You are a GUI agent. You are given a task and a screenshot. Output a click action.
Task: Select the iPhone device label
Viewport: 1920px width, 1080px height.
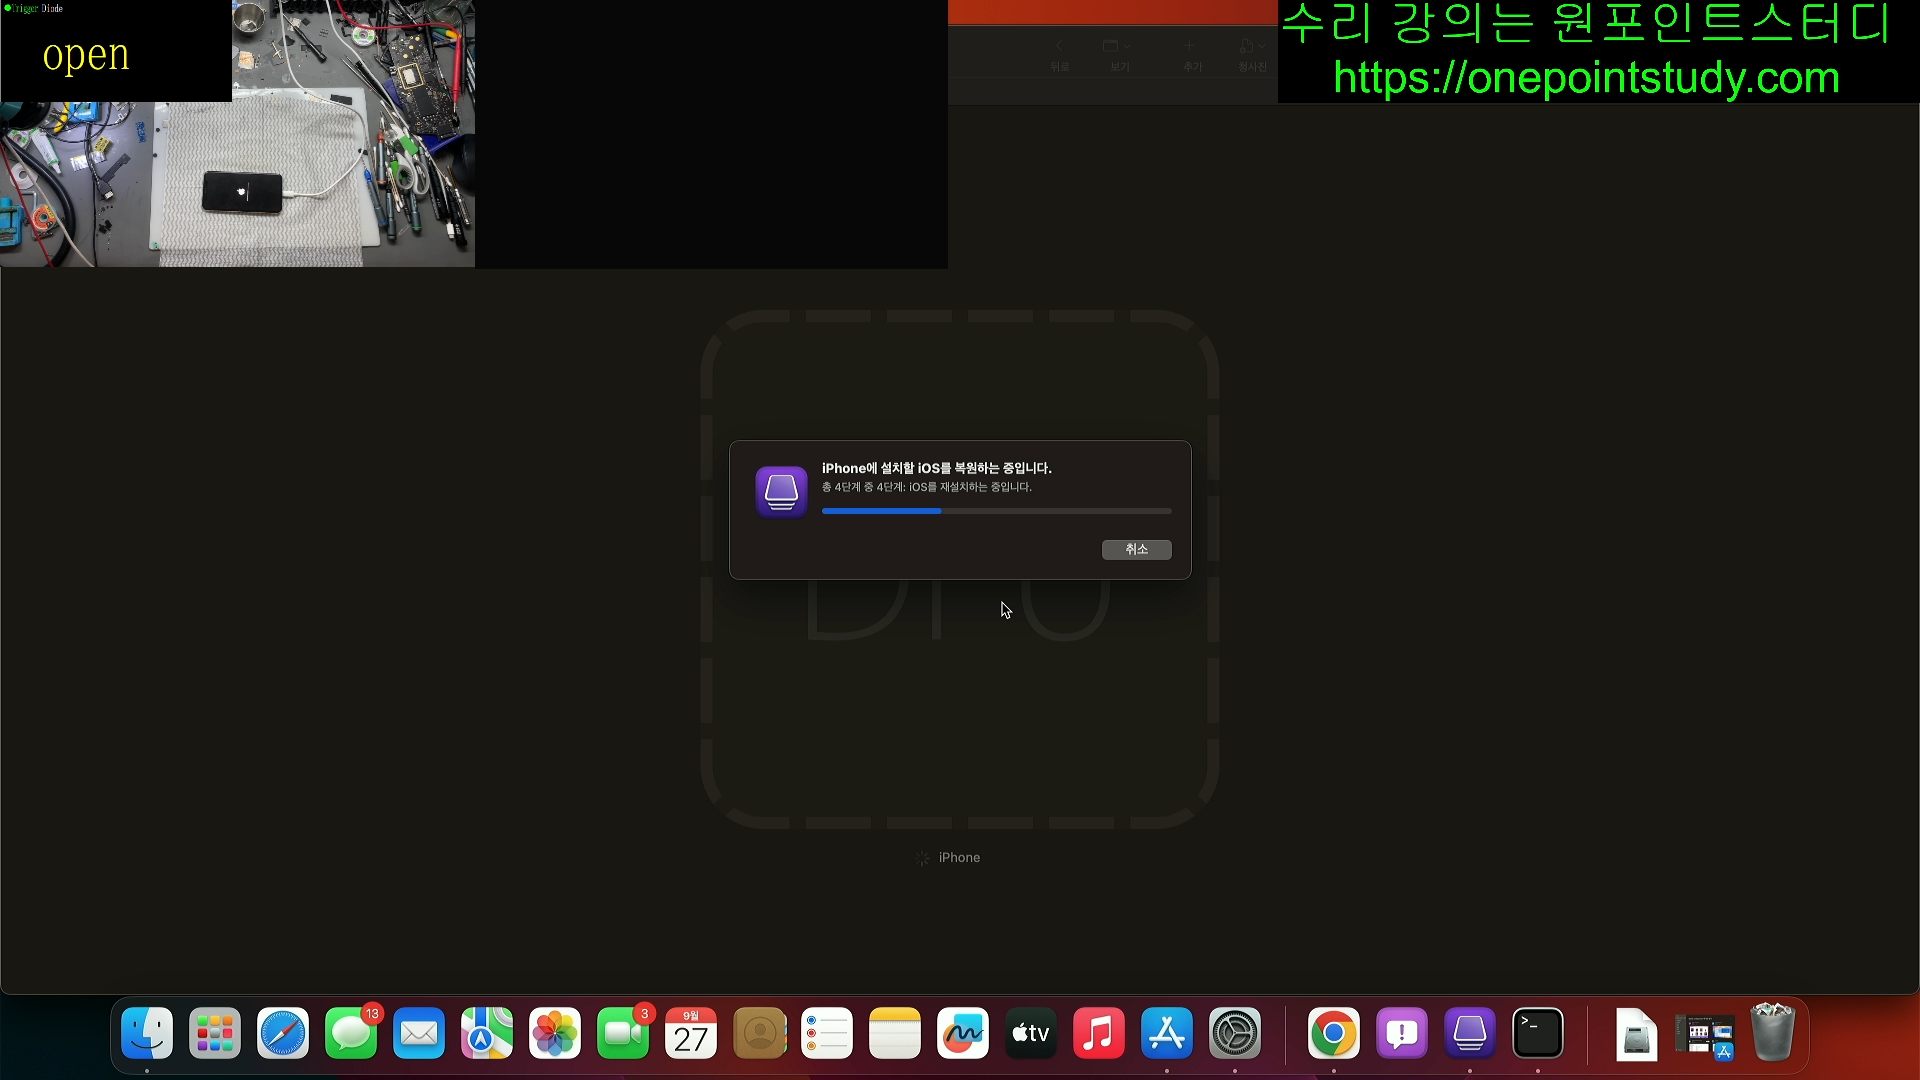(958, 858)
